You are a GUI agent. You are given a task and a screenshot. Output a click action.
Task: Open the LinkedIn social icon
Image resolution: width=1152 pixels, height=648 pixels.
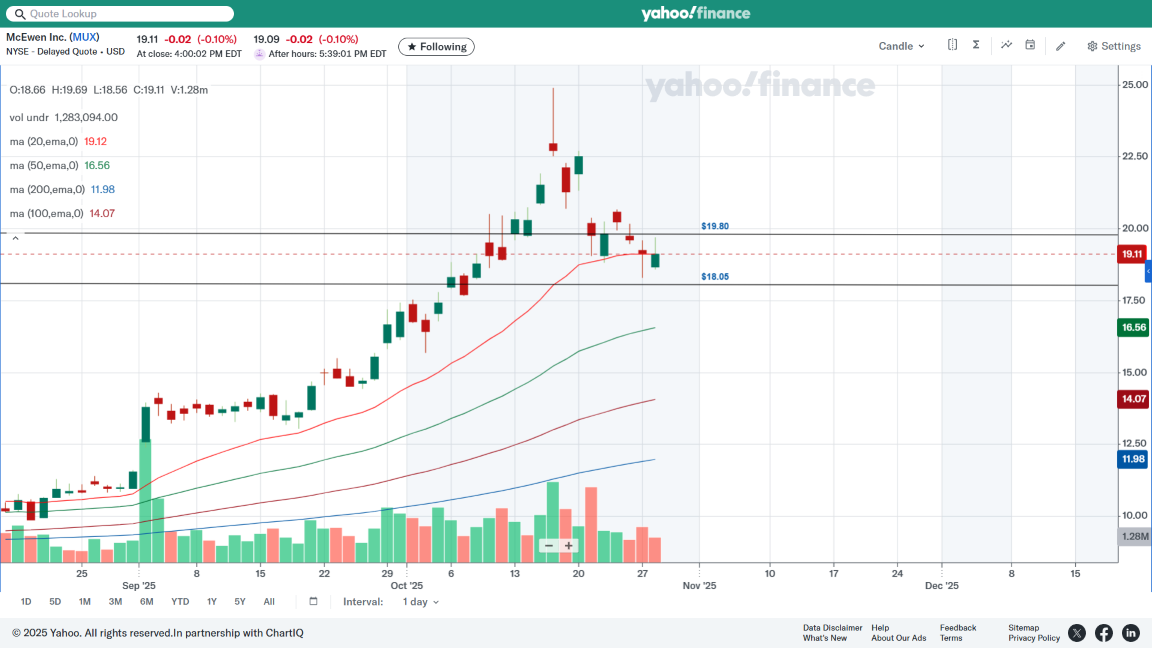(1131, 633)
